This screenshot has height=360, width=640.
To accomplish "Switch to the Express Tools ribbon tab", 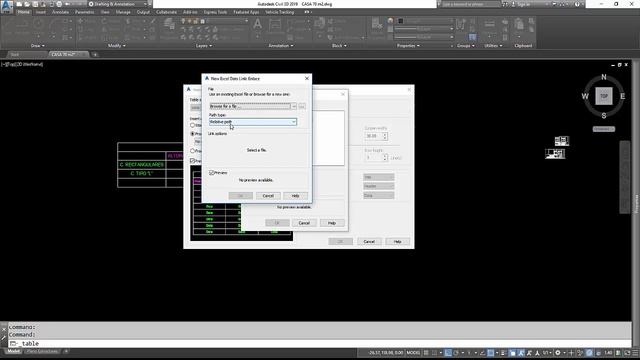I will (x=215, y=12).
